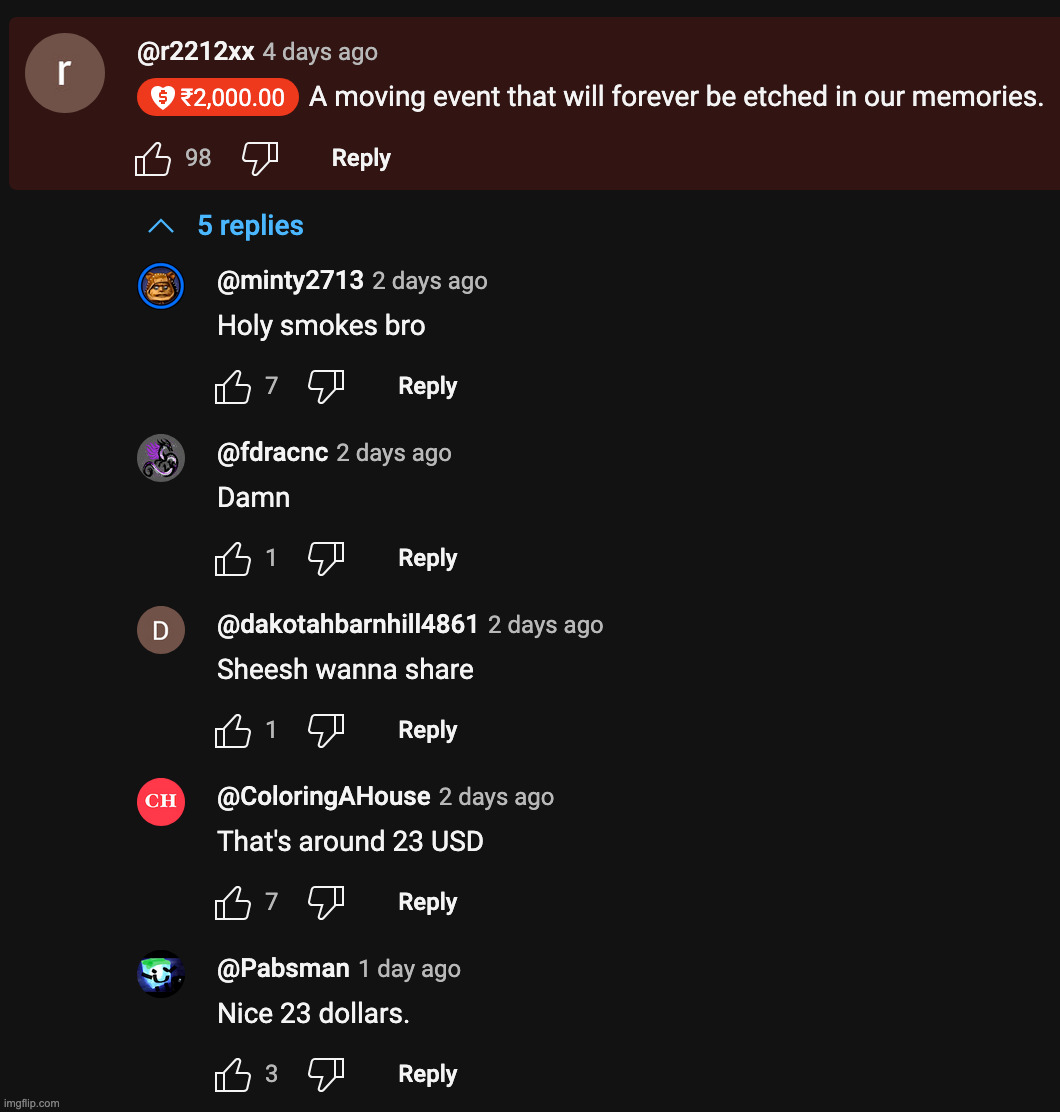Like the 'Holy smokes bro' reply

232,386
